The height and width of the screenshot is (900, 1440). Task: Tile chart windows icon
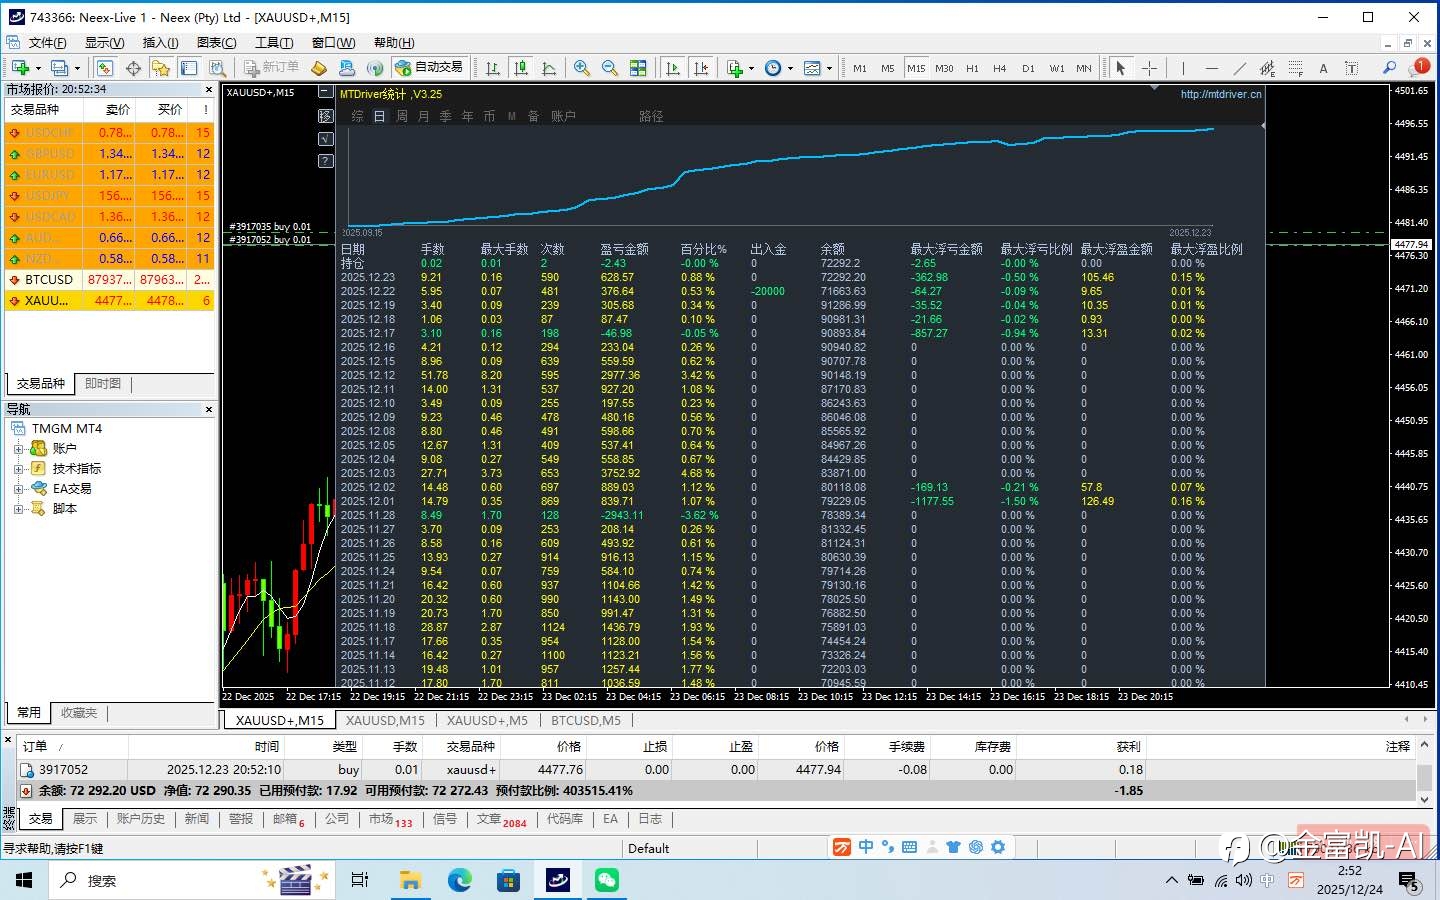pos(638,68)
